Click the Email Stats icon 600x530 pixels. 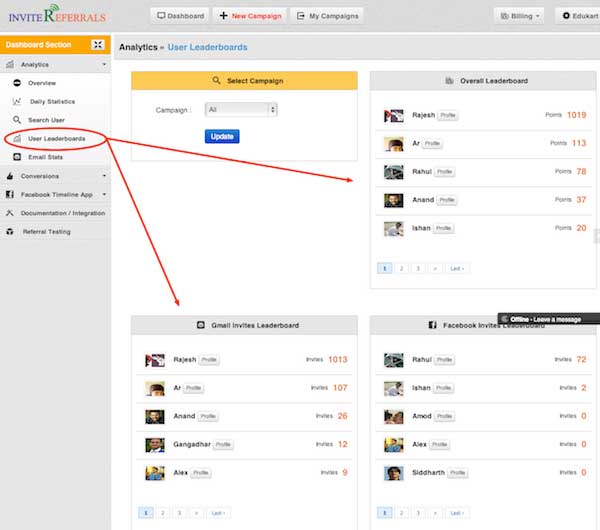[17, 157]
